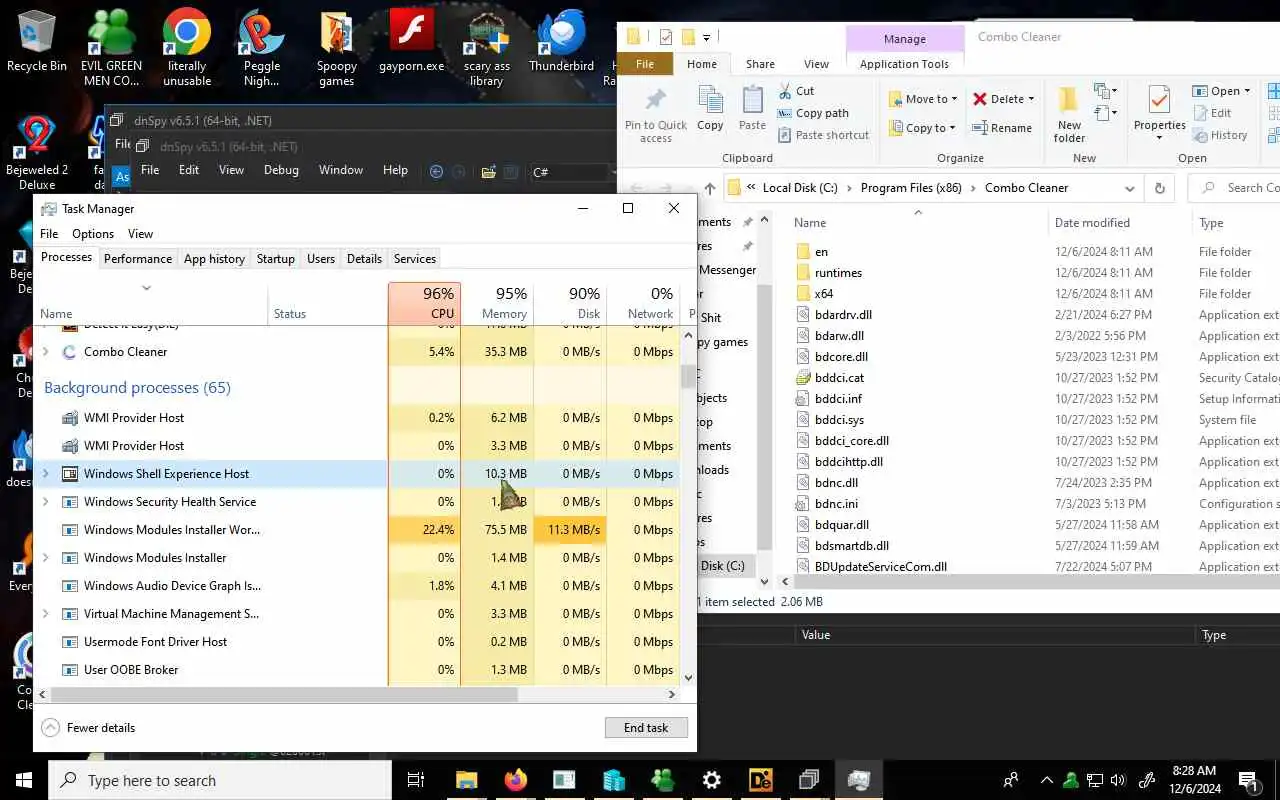1280x800 pixels.
Task: Switch to App history tab
Action: tap(214, 258)
